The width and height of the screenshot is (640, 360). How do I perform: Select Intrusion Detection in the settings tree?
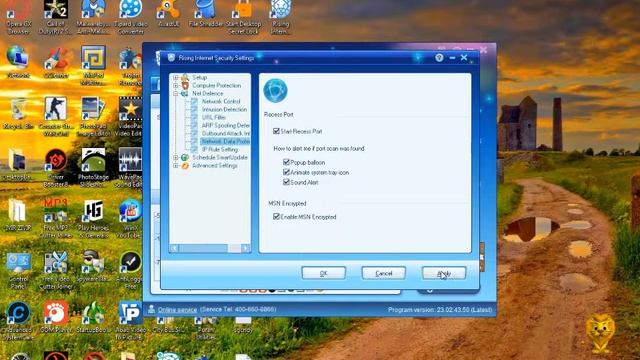coord(224,109)
